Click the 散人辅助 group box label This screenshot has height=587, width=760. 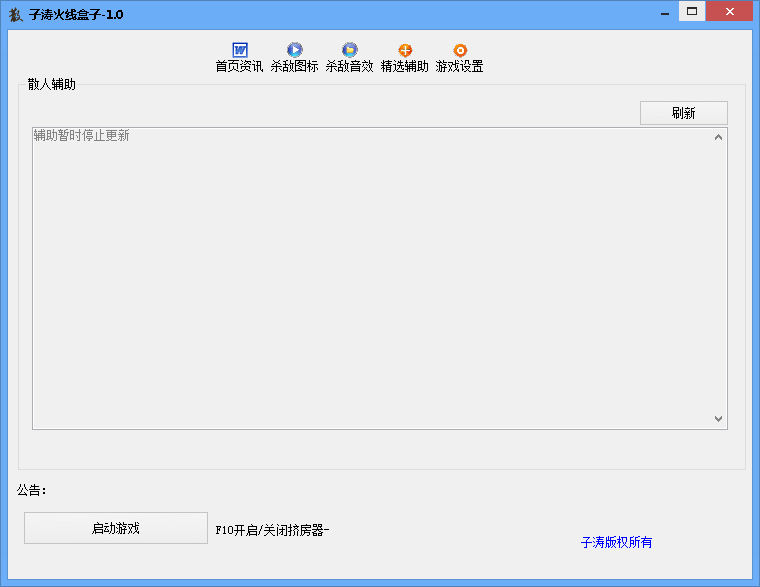tap(52, 84)
